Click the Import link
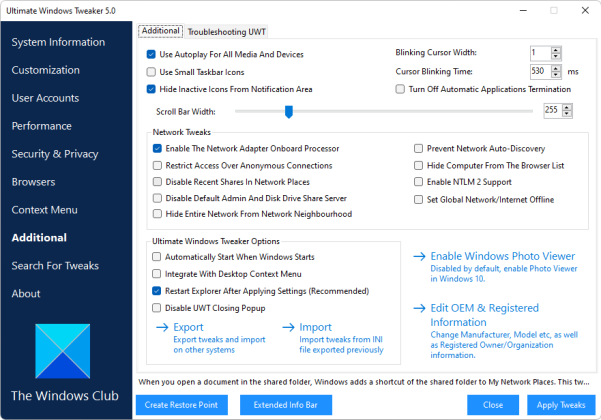The image size is (601, 420). click(x=315, y=327)
